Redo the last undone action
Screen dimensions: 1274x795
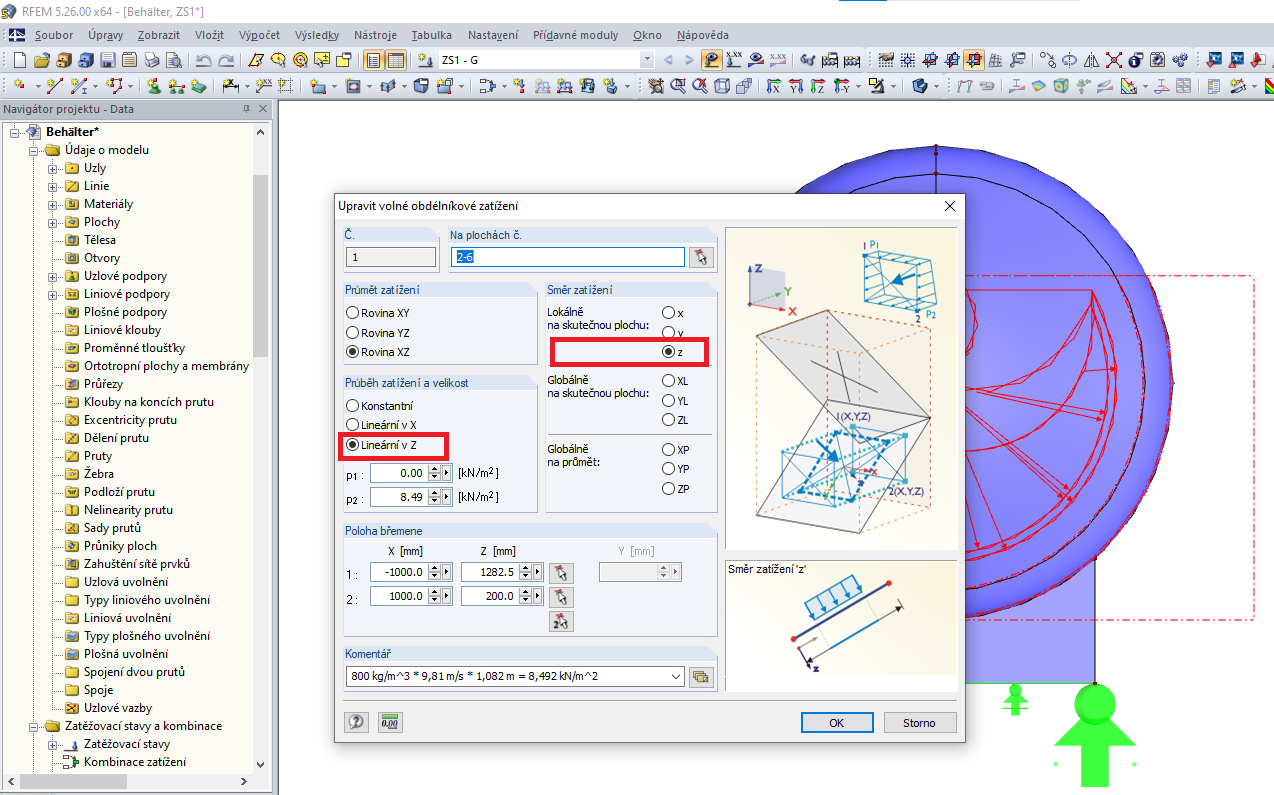click(226, 60)
